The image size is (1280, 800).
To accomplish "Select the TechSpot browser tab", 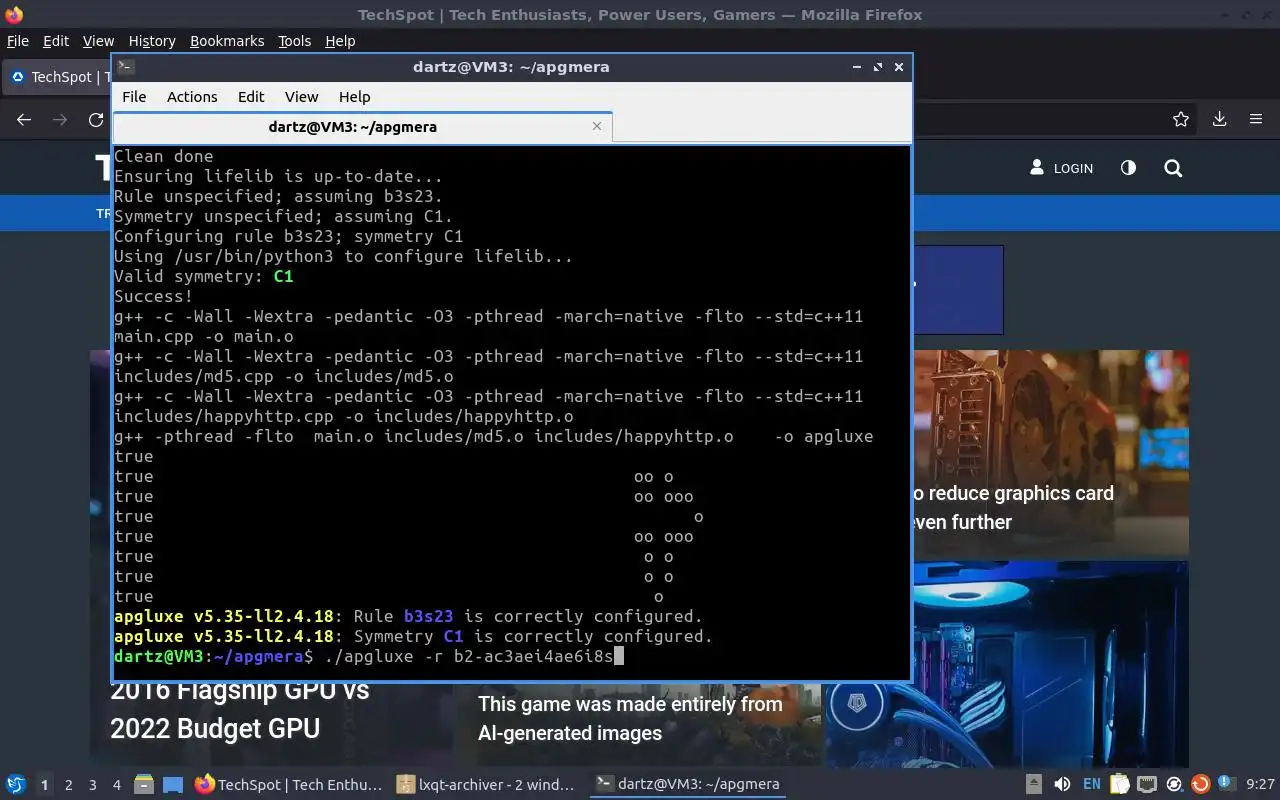I will click(x=57, y=77).
